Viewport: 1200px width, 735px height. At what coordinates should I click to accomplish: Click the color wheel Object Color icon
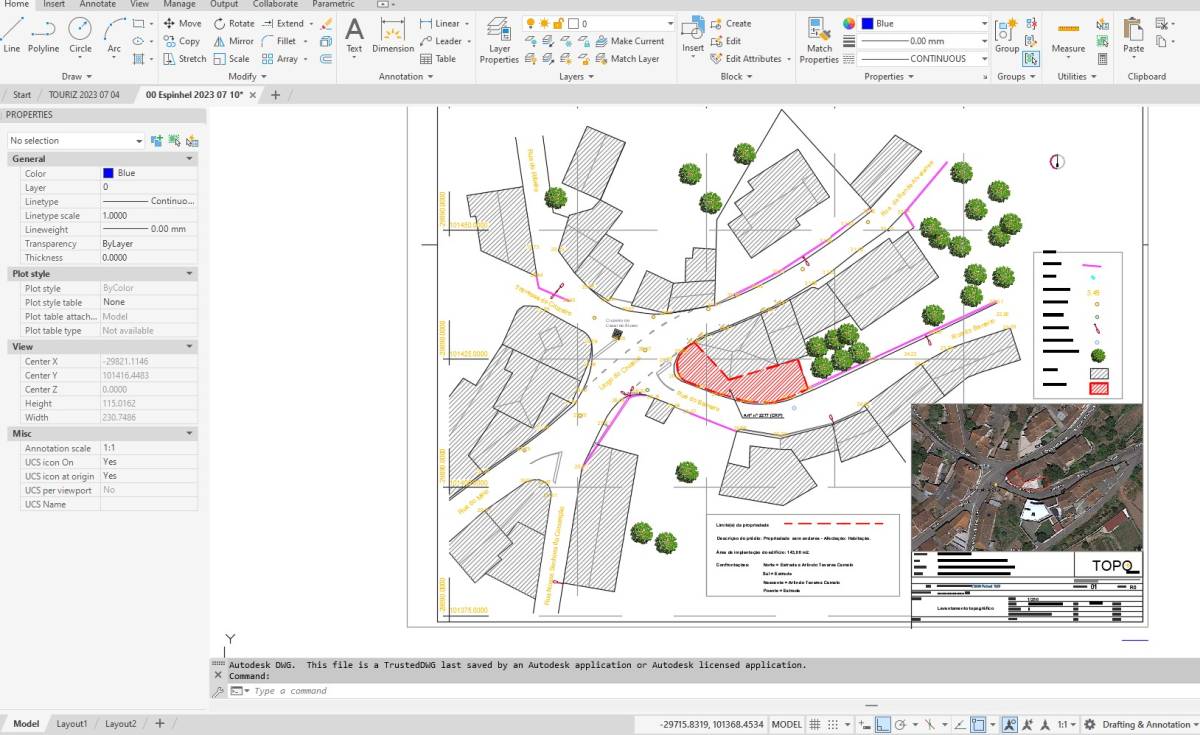[x=848, y=23]
